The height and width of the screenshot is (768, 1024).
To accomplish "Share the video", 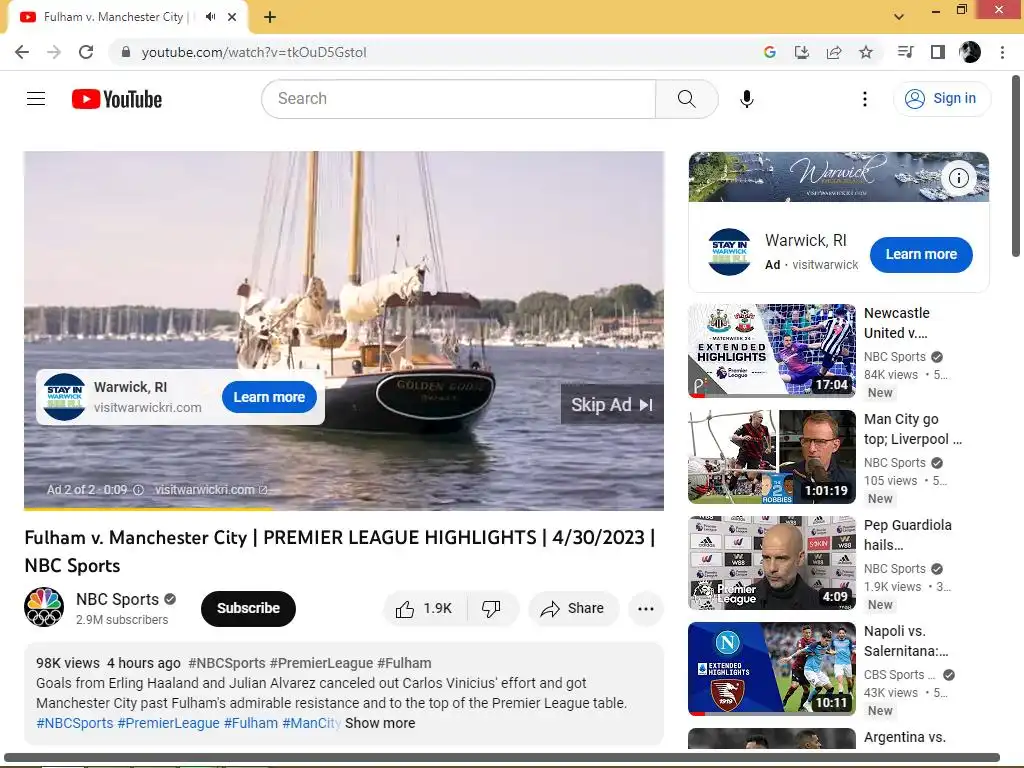I will 573,609.
